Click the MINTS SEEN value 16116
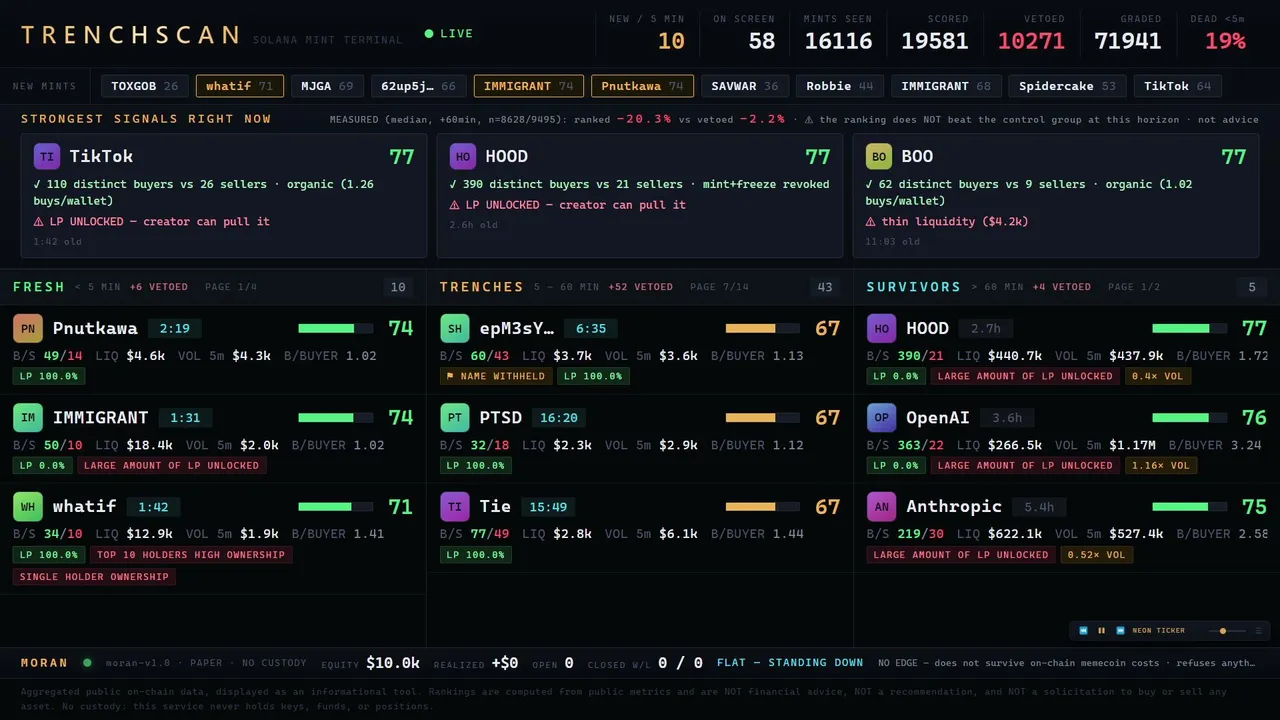 [x=838, y=41]
